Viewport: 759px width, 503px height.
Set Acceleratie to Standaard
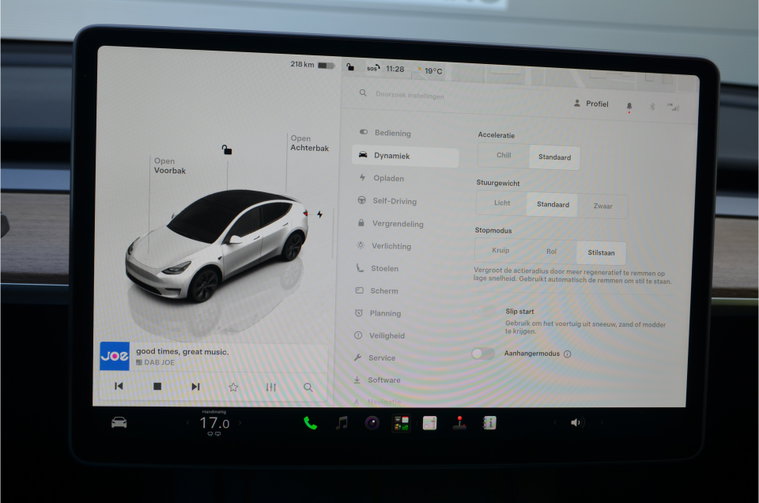coord(554,157)
